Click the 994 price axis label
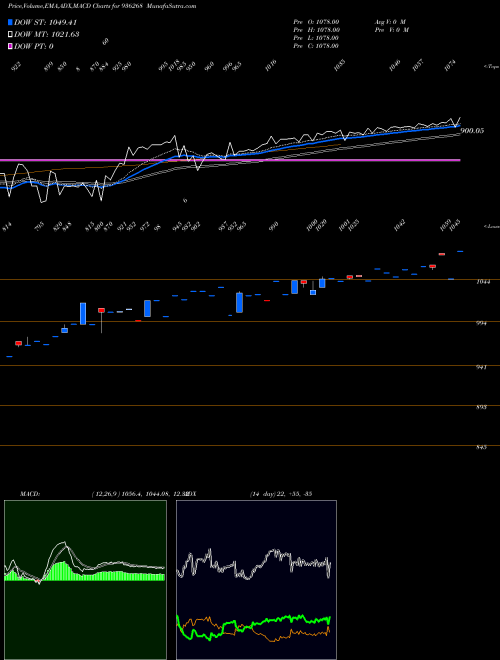Image resolution: width=500 pixels, height=660 pixels. click(x=482, y=323)
